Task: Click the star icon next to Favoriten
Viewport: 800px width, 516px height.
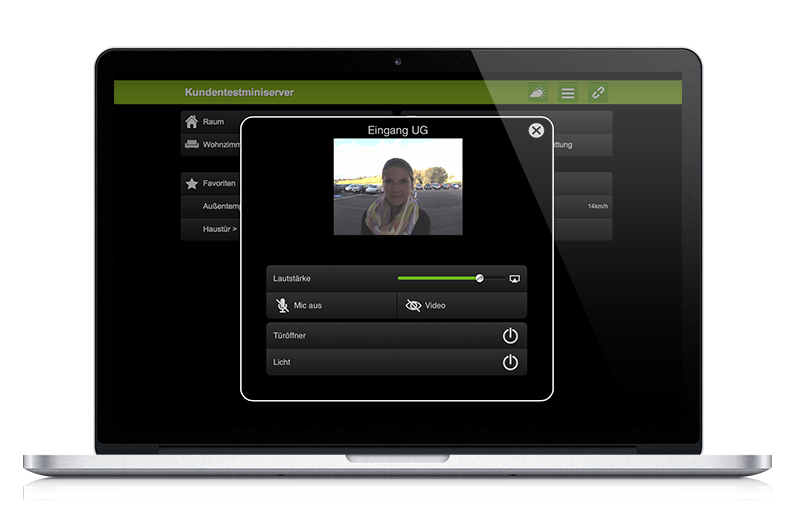Action: [x=191, y=183]
